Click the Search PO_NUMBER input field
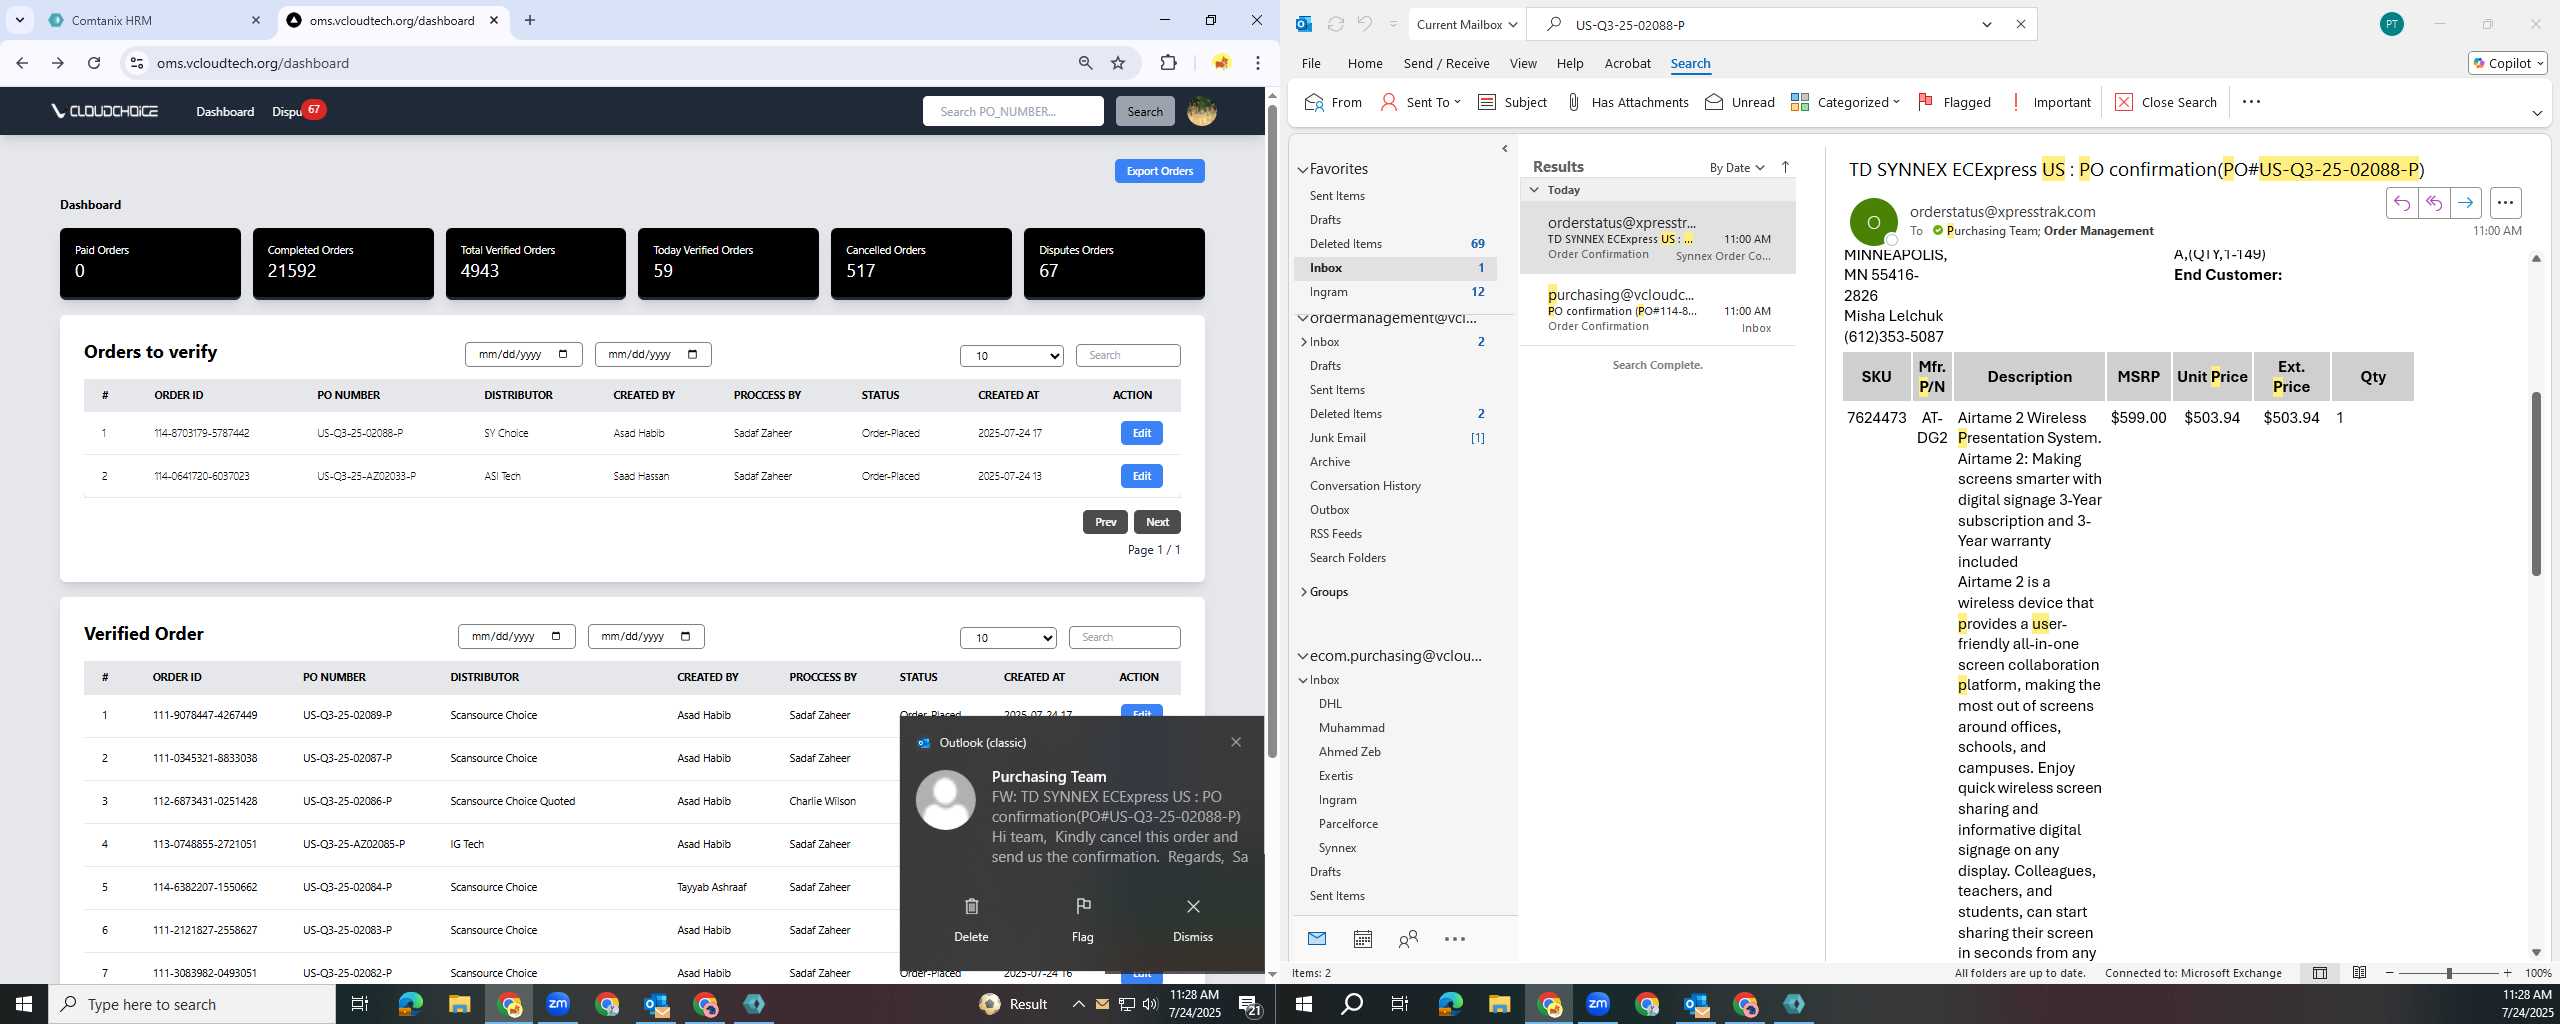 click(1013, 111)
